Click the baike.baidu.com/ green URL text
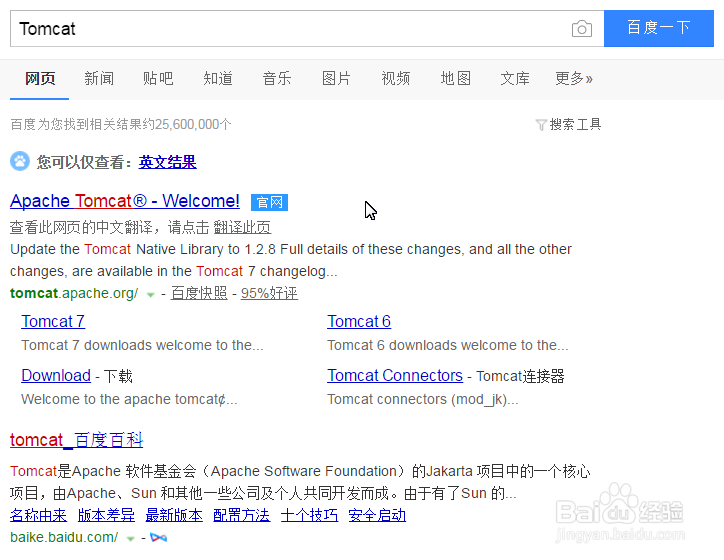This screenshot has height=560, width=724. (64, 537)
